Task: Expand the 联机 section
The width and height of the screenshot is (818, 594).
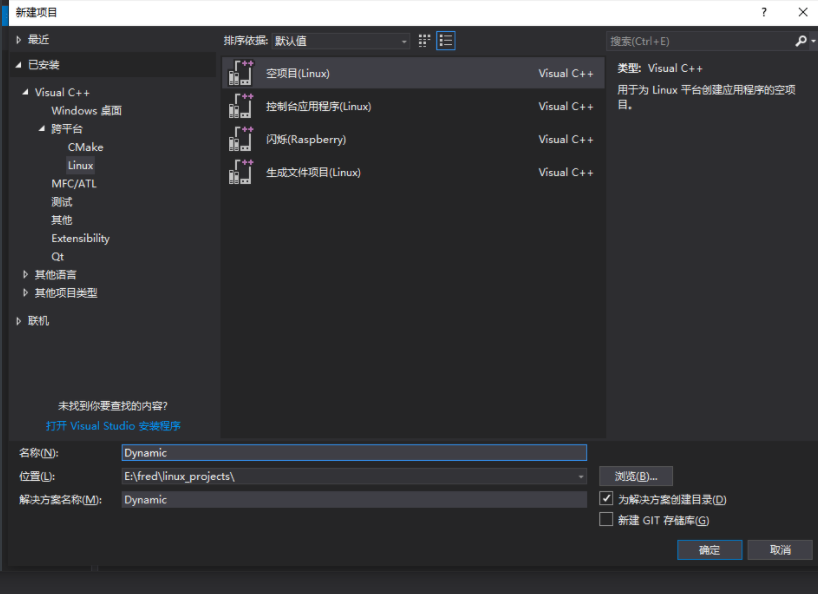Action: point(19,321)
